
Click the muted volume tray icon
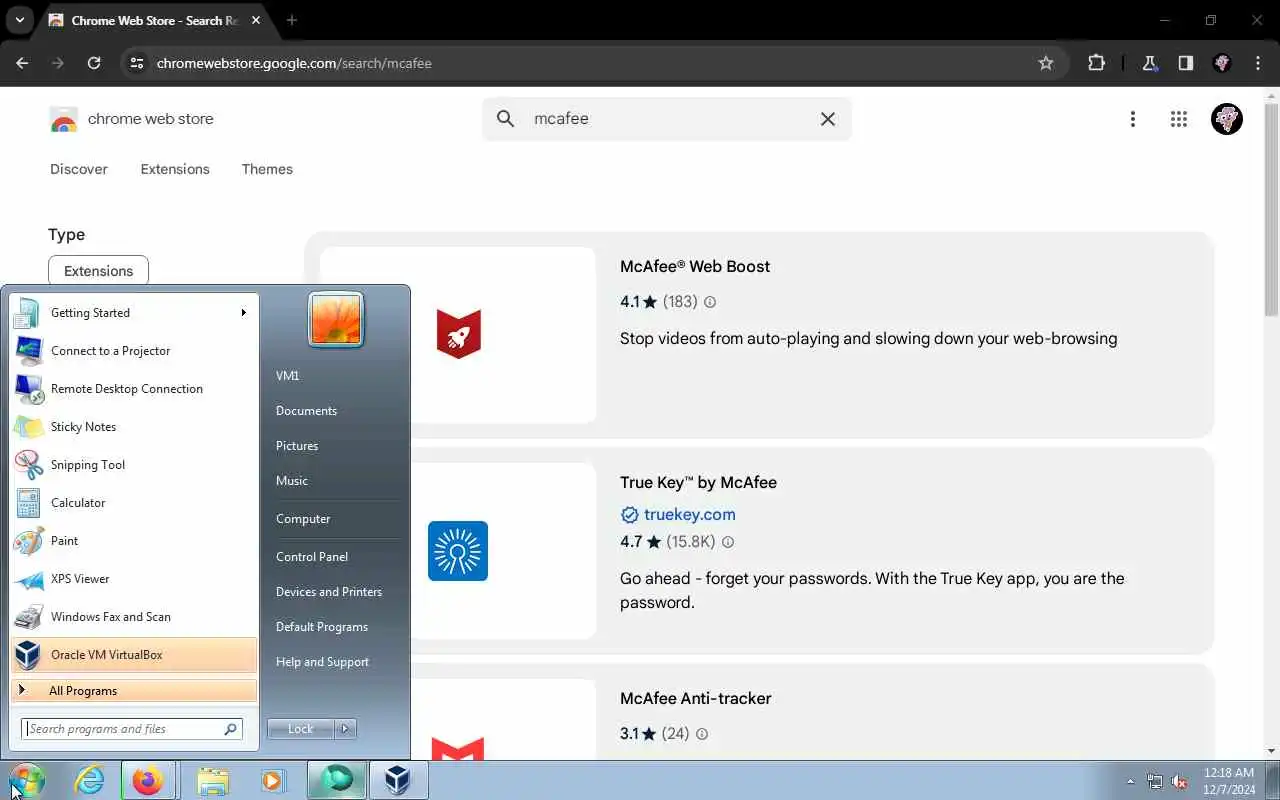coord(1180,782)
